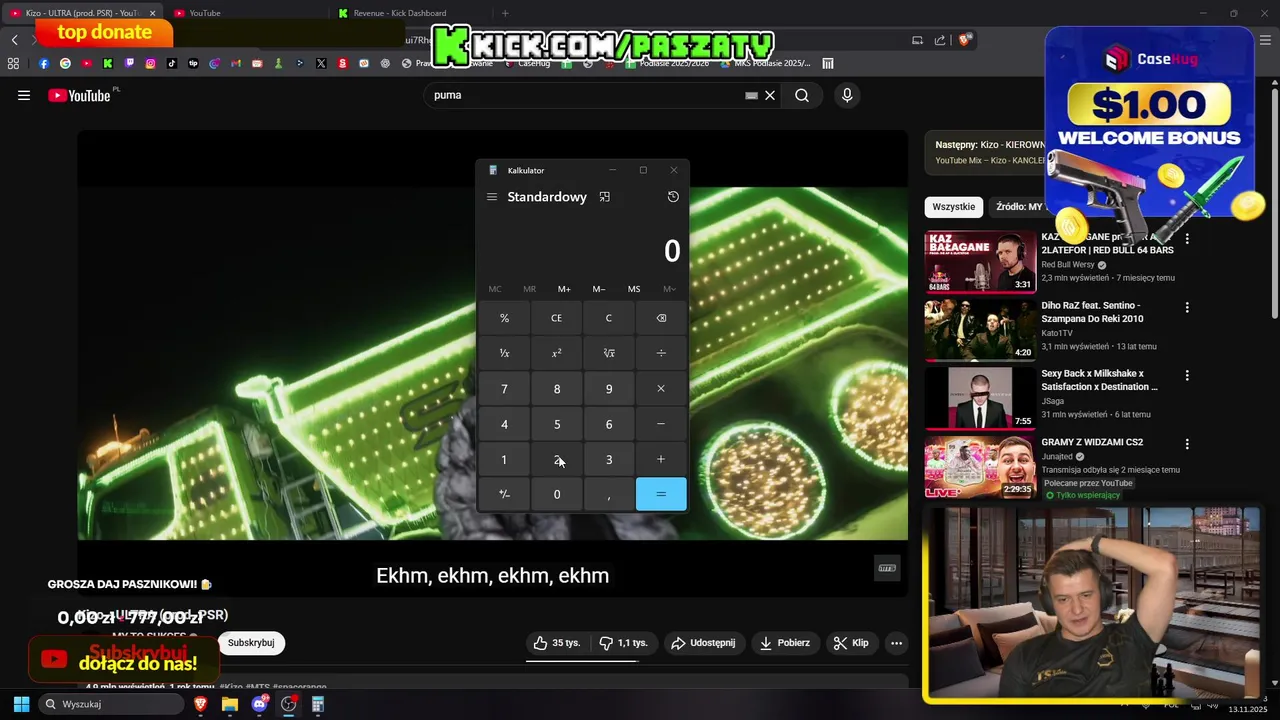Switch to the YouTube browser tab
The image size is (1280, 720).
tap(247, 13)
